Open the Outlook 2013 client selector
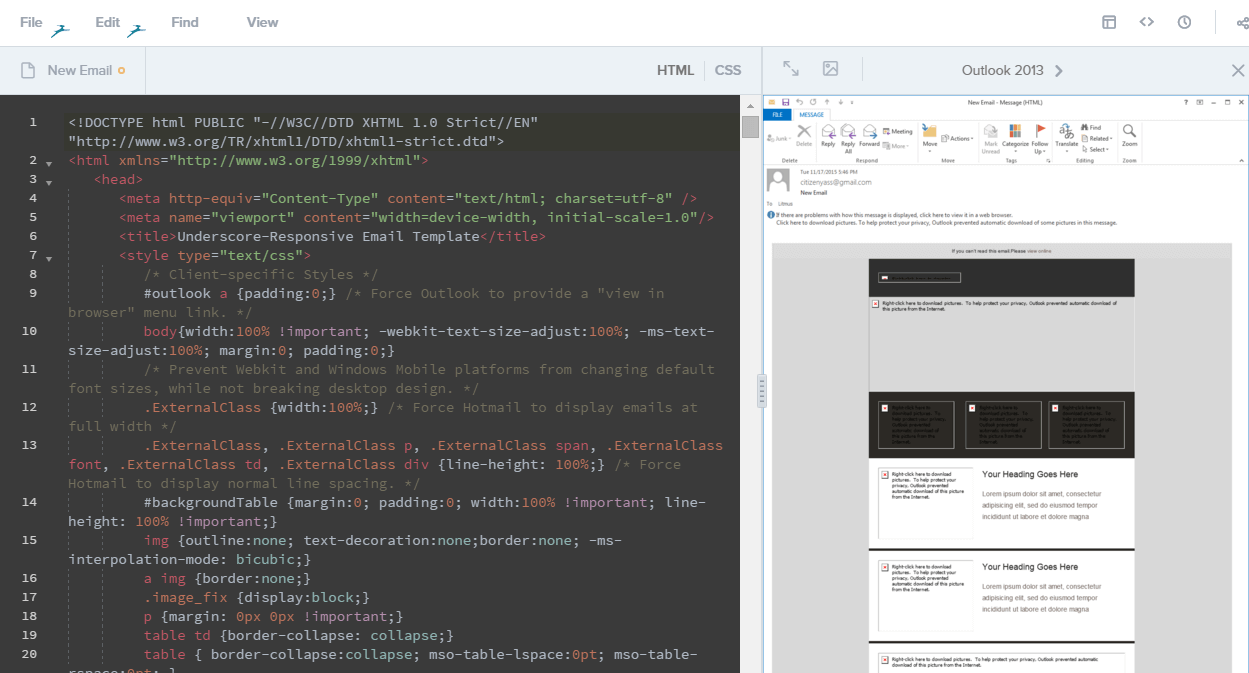This screenshot has width=1249, height=673. (x=1012, y=70)
